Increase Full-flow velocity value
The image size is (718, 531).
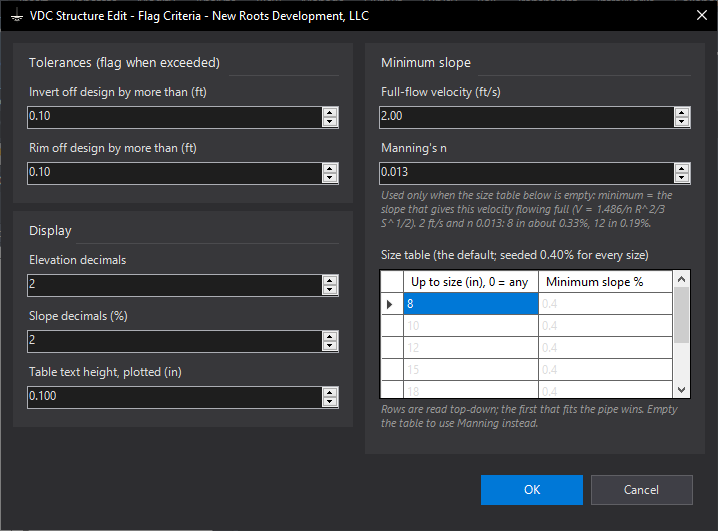[682, 112]
